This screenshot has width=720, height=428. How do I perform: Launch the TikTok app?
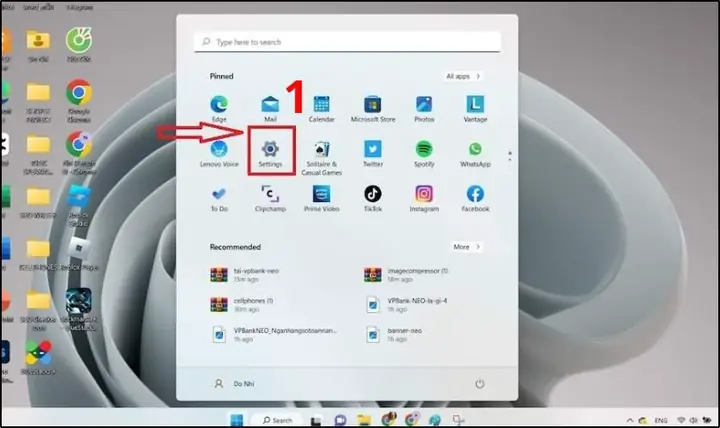pos(373,198)
